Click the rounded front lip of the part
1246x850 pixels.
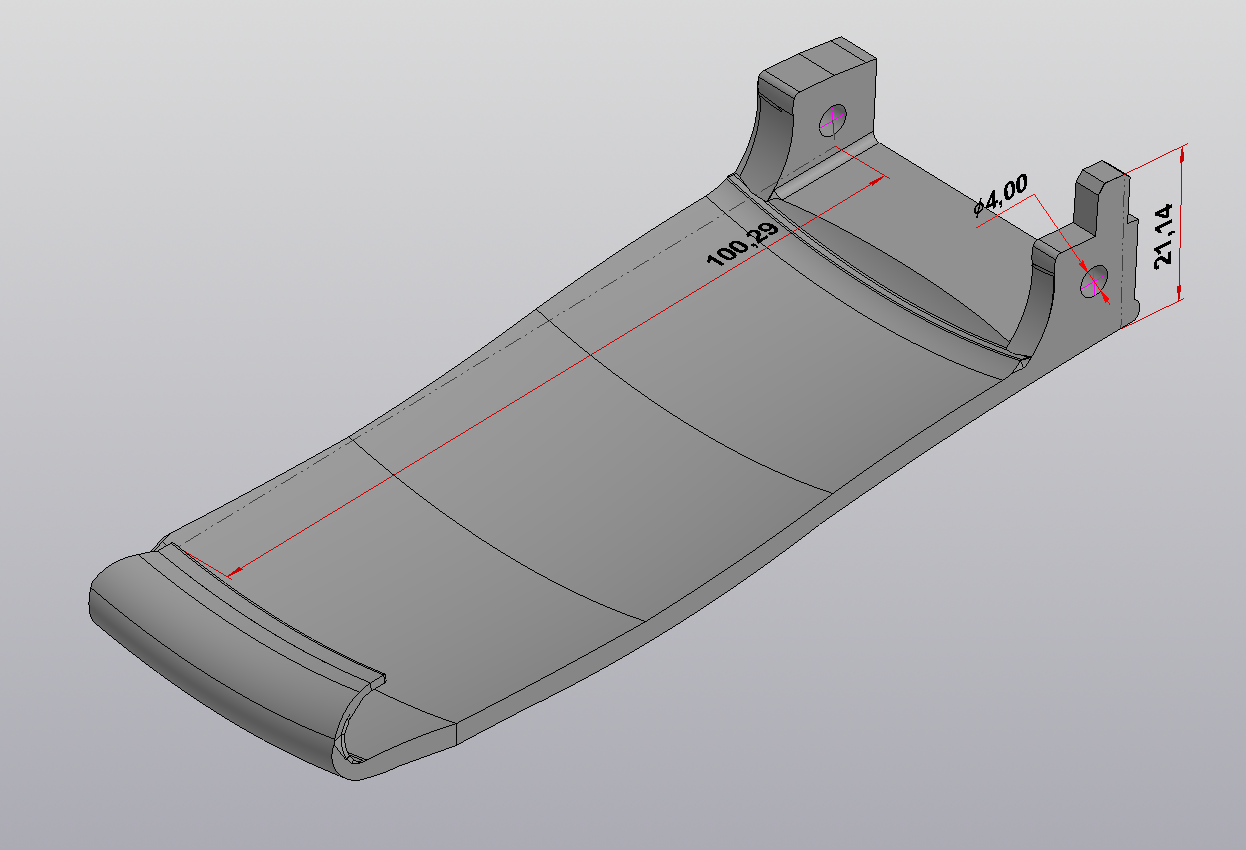(200, 660)
